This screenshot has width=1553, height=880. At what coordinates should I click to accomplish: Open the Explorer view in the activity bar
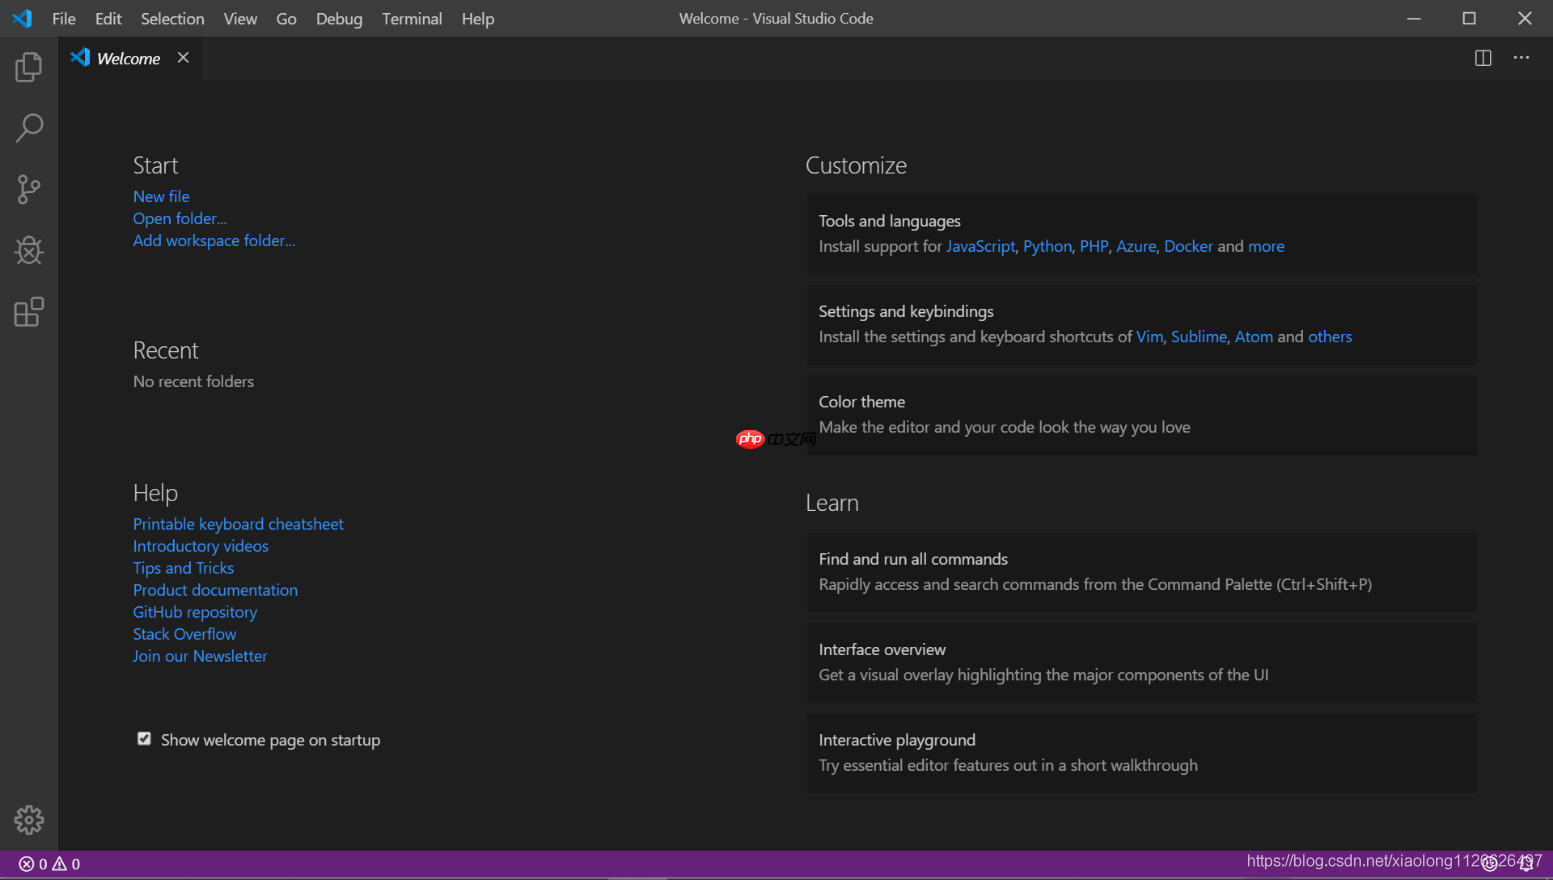click(x=28, y=66)
